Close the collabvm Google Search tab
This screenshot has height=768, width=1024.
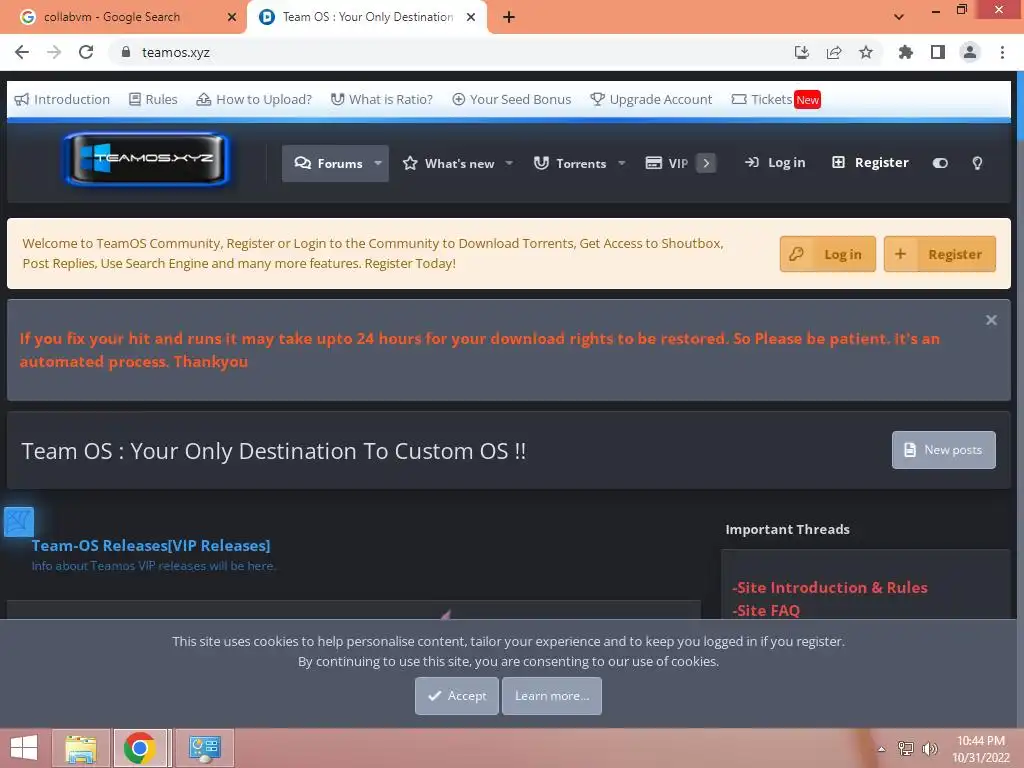point(231,17)
